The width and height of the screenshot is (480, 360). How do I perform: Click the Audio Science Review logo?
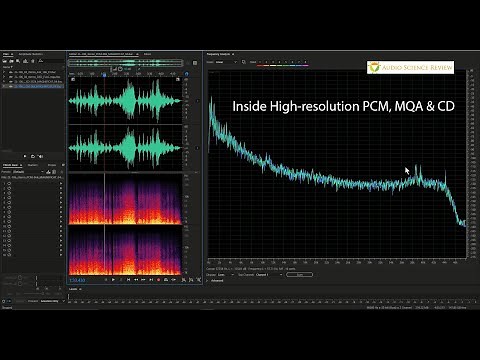tap(410, 67)
